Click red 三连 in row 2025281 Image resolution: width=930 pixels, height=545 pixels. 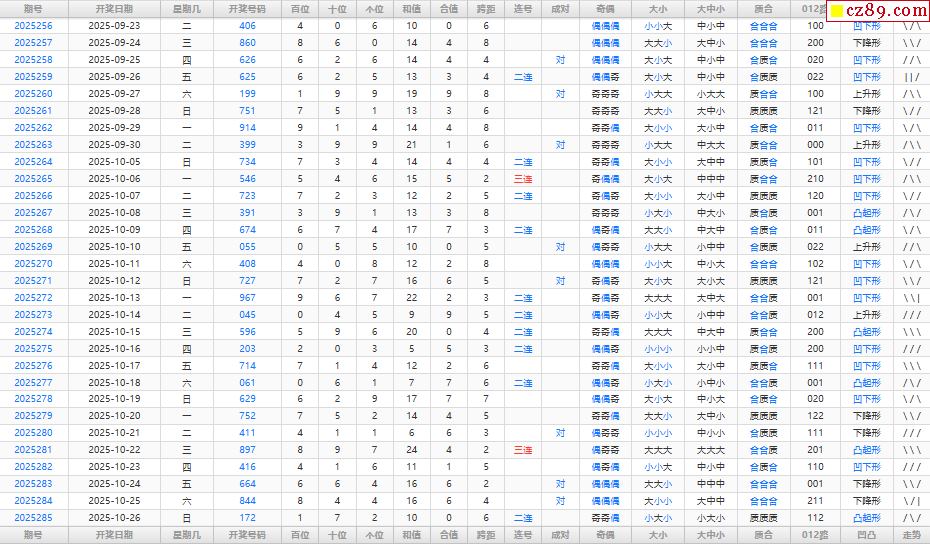click(523, 450)
